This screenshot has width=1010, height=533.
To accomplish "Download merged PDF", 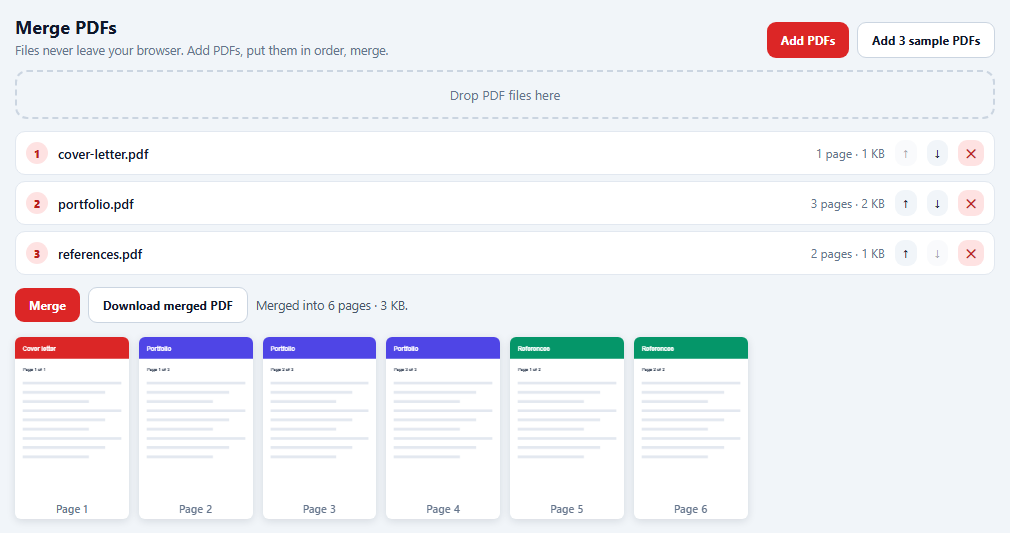I will click(x=168, y=305).
